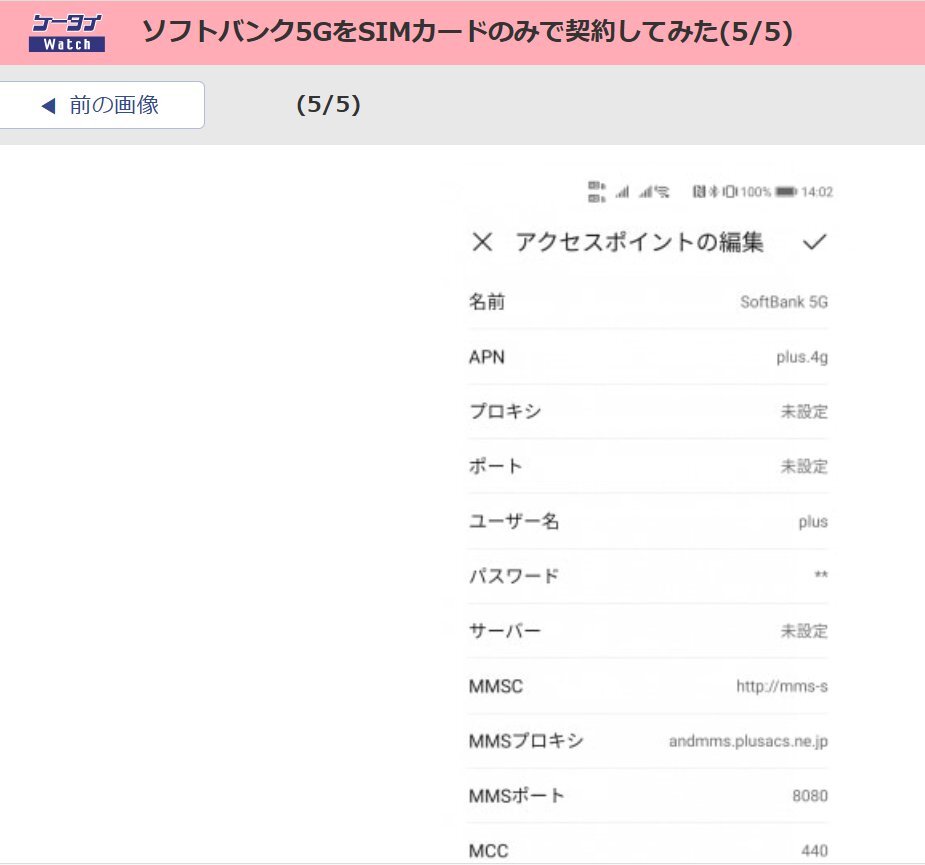
Task: Select the パスワード field
Action: [x=648, y=577]
